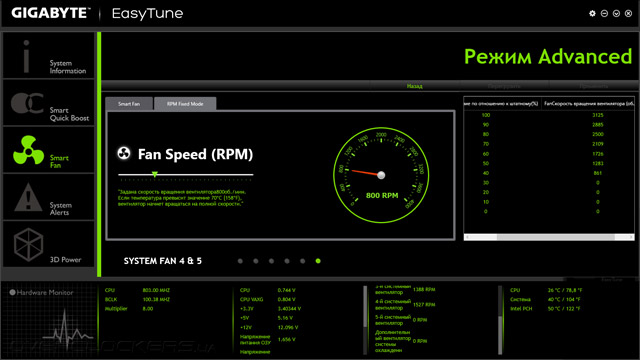The image size is (640, 360).
Task: Select the first fan page dot
Action: coord(240,261)
